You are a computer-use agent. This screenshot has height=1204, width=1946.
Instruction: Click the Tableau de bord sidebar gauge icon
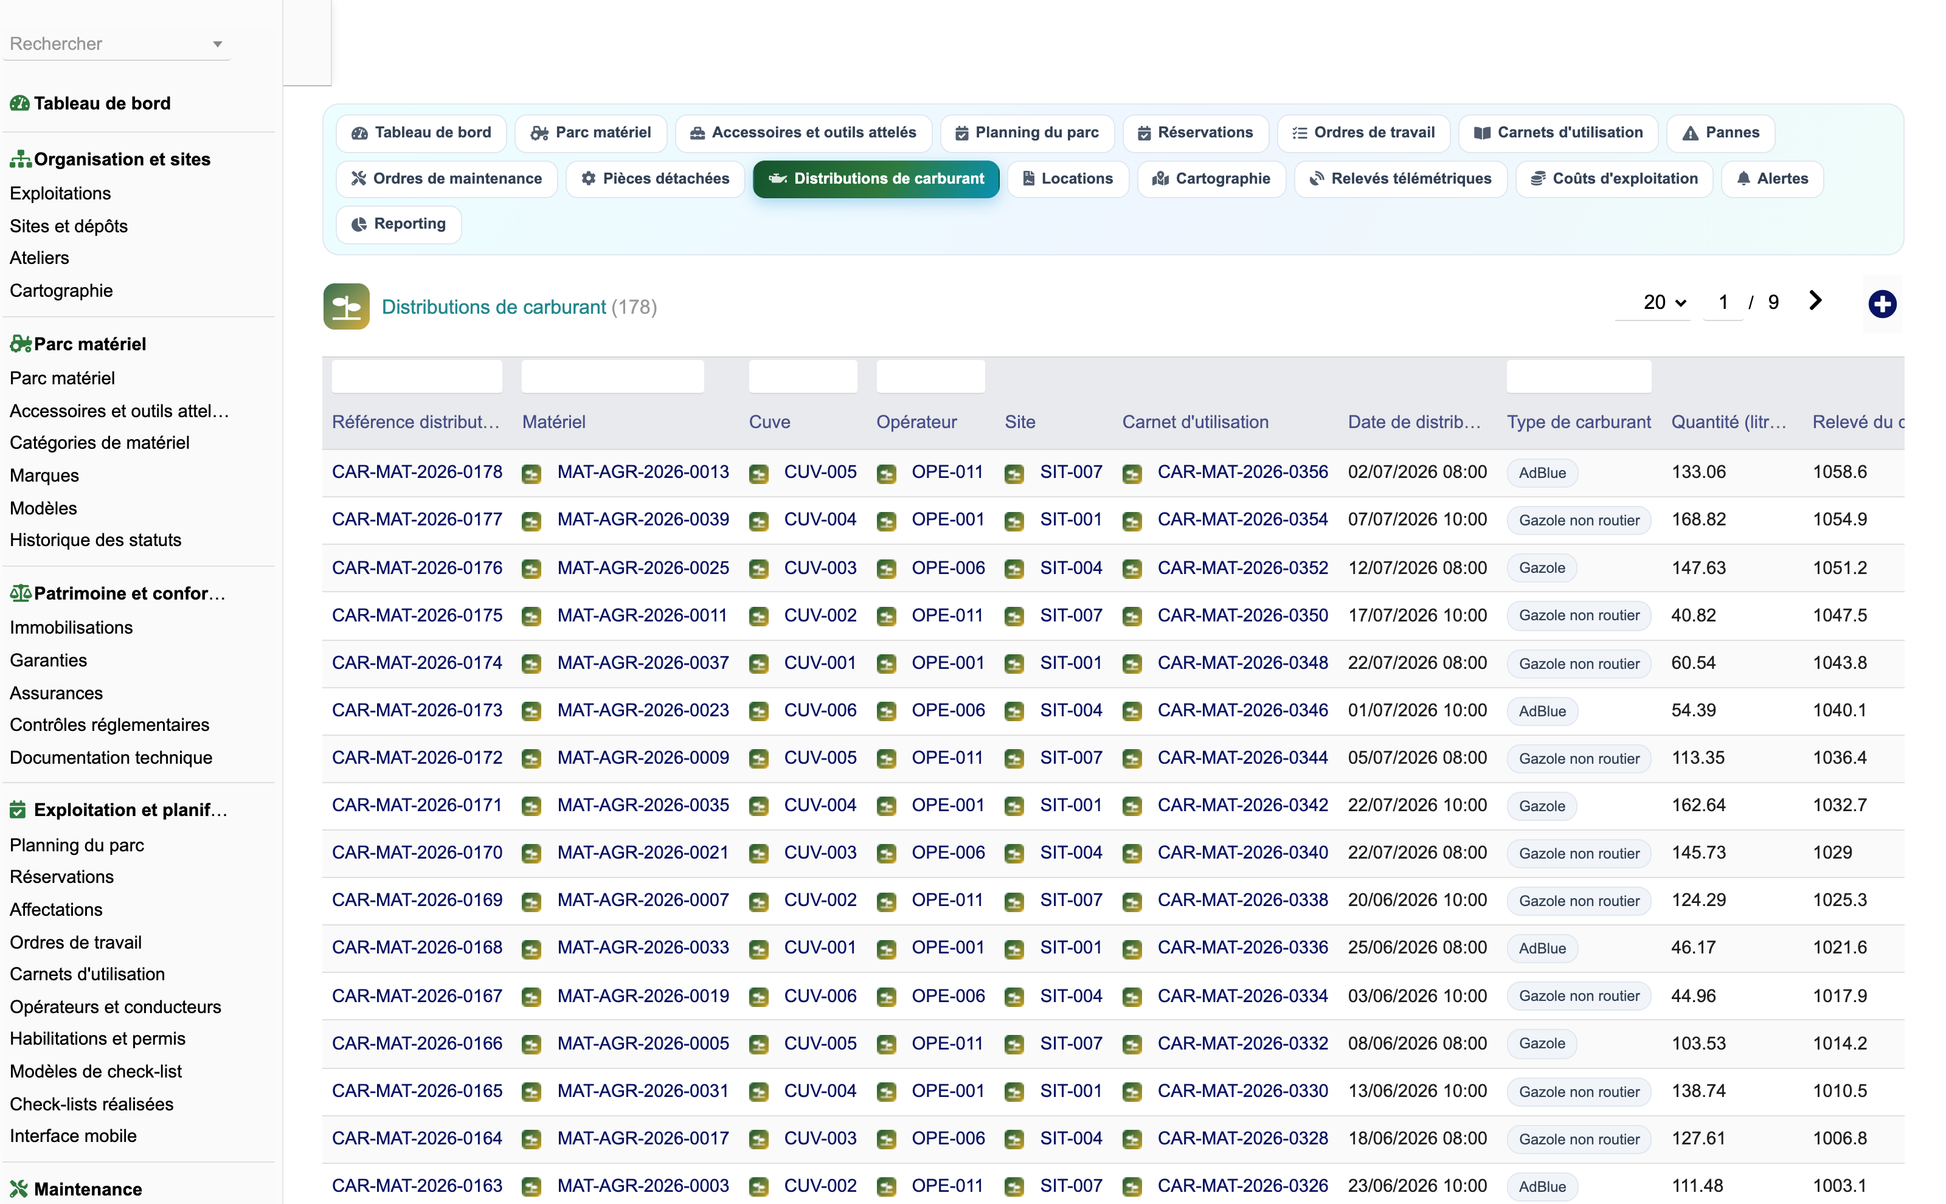[x=19, y=103]
